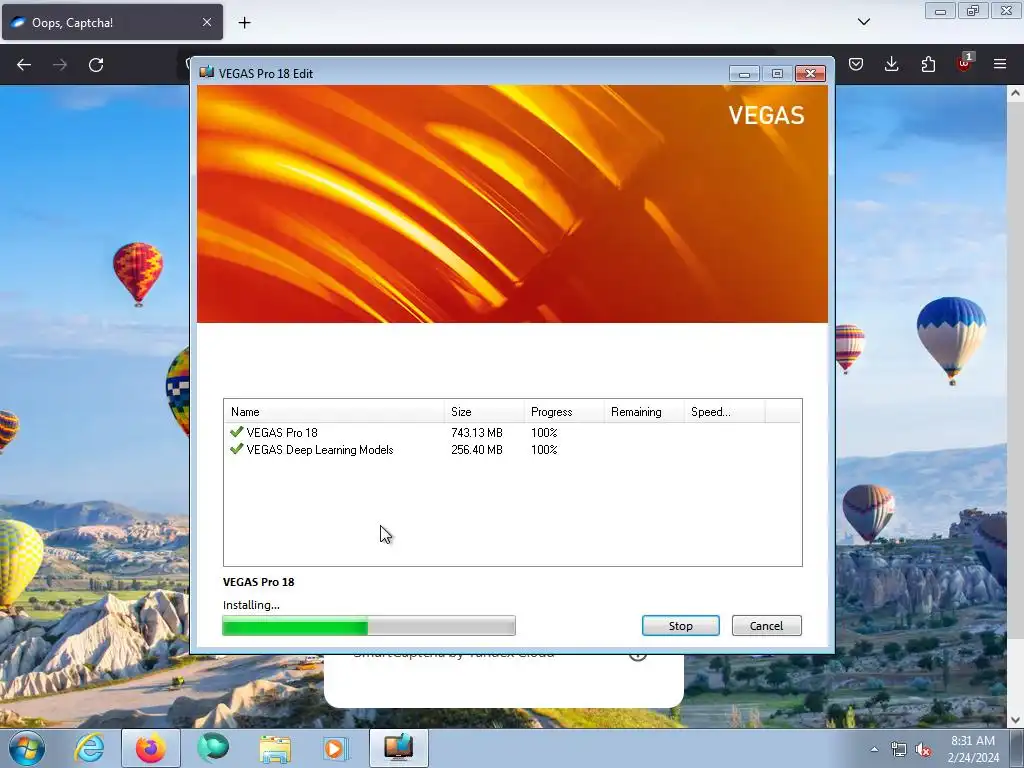Show hidden system tray icons

point(874,749)
